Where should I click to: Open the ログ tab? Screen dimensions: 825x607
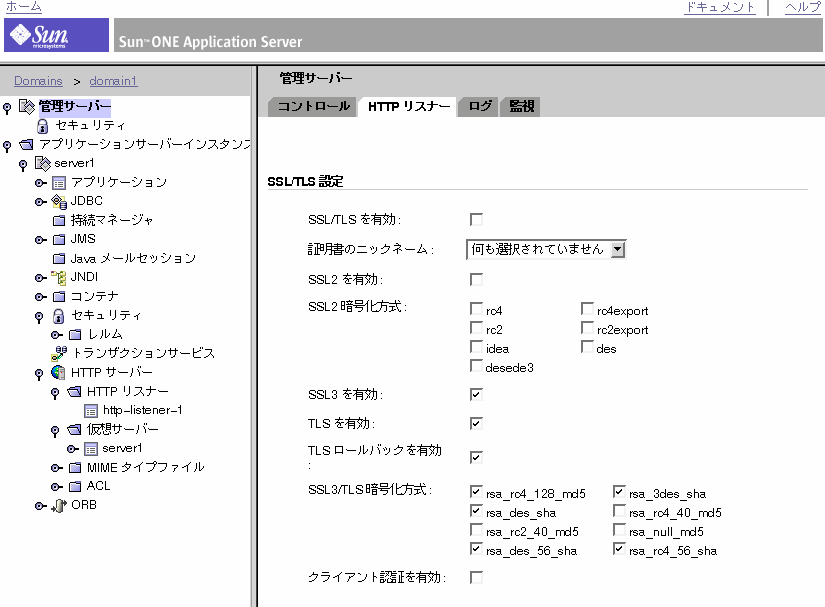pyautogui.click(x=479, y=107)
